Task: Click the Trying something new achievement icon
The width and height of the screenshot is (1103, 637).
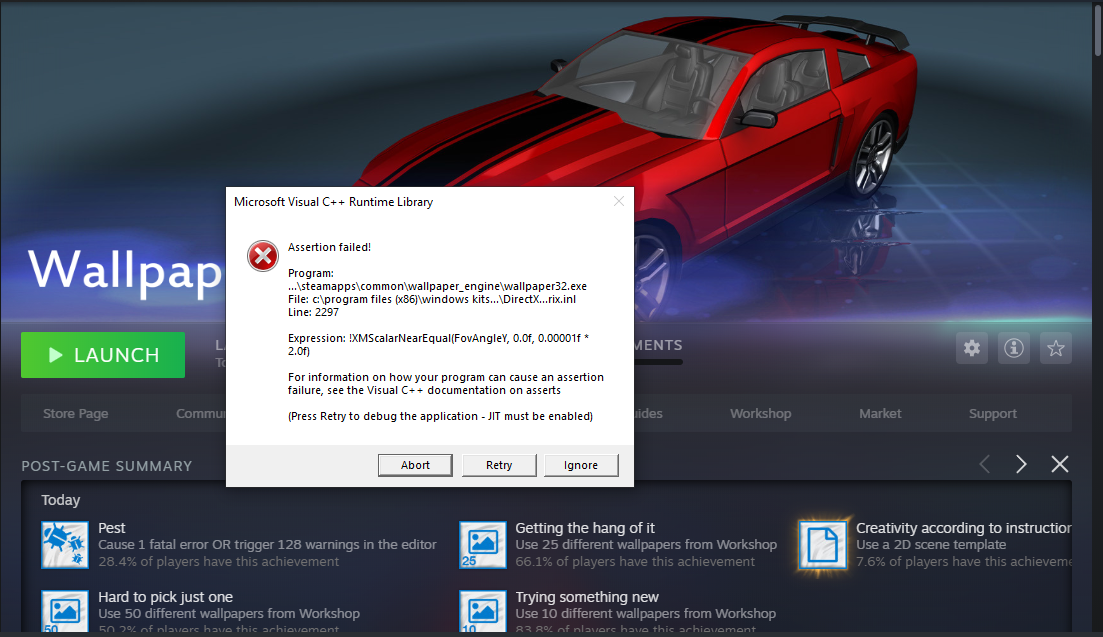Action: pos(483,612)
